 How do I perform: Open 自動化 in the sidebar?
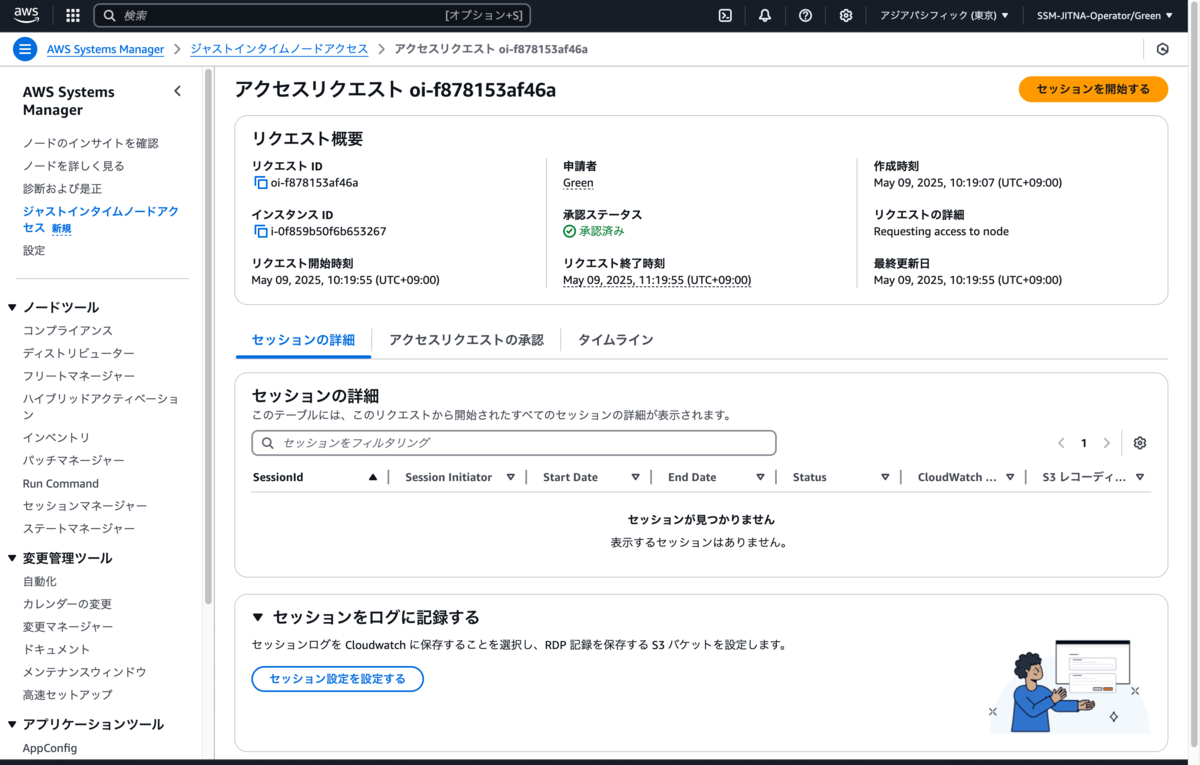point(40,581)
